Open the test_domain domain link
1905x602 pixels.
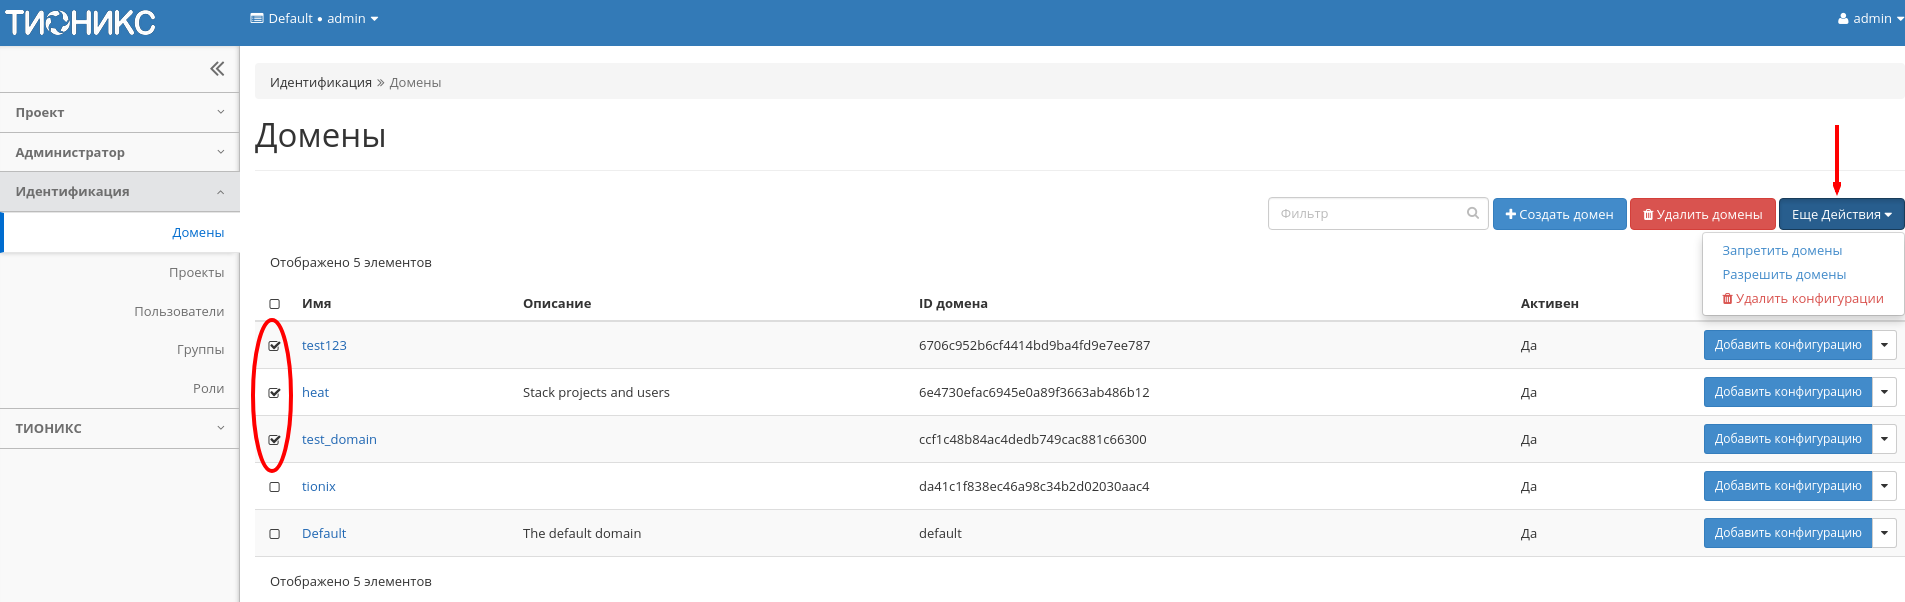[339, 439]
